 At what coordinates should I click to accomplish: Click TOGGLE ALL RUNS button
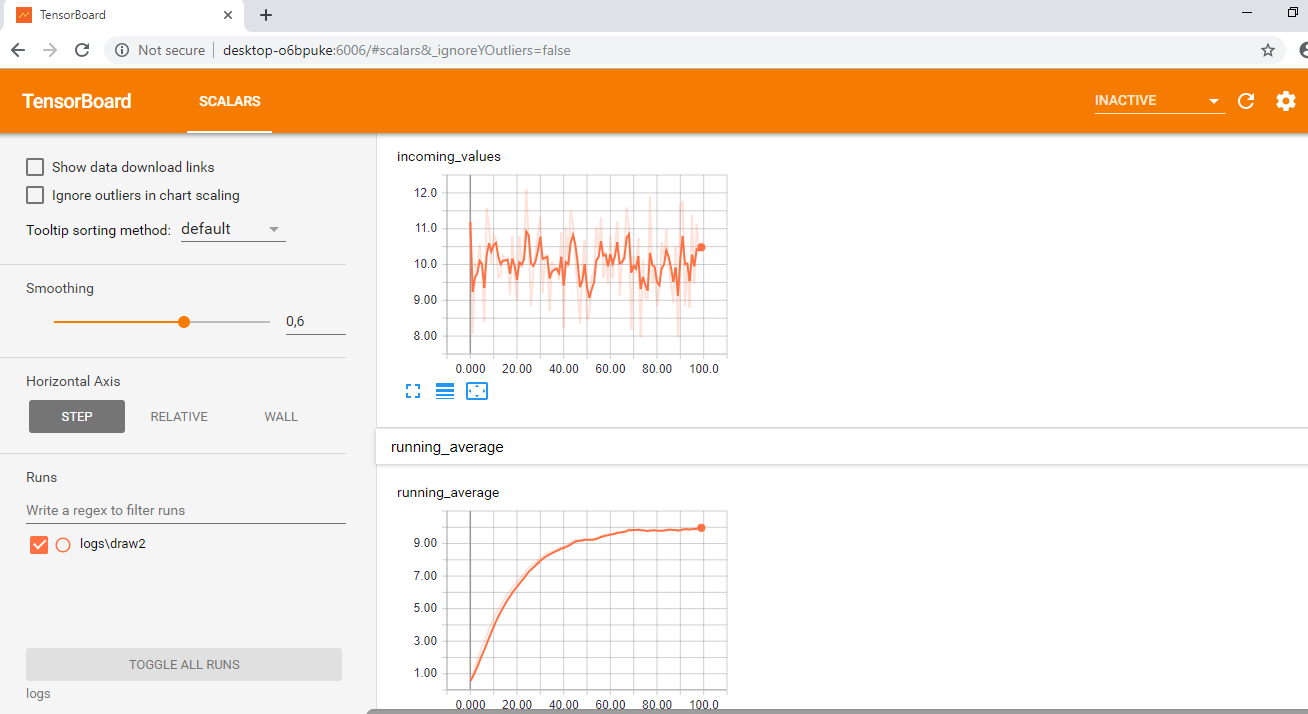pos(184,665)
